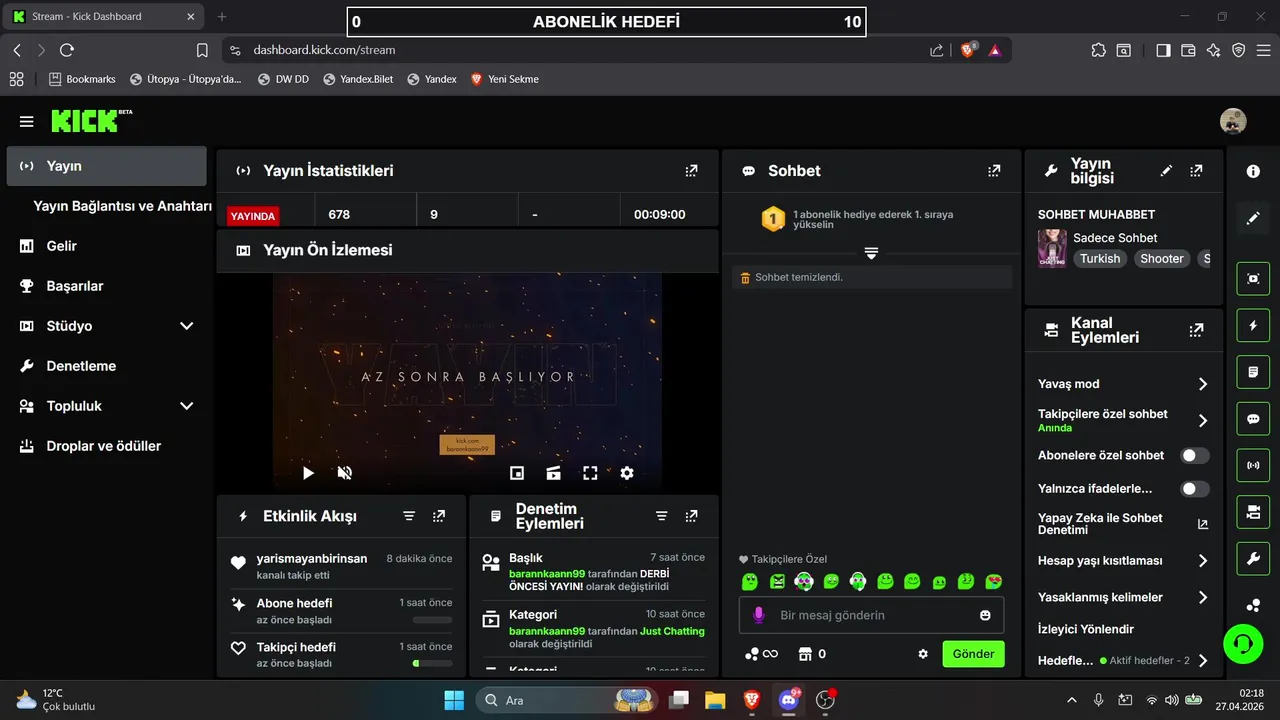Image resolution: width=1280 pixels, height=720 pixels.
Task: Click the broadcast stats icon in right sidebar
Action: tap(1253, 465)
